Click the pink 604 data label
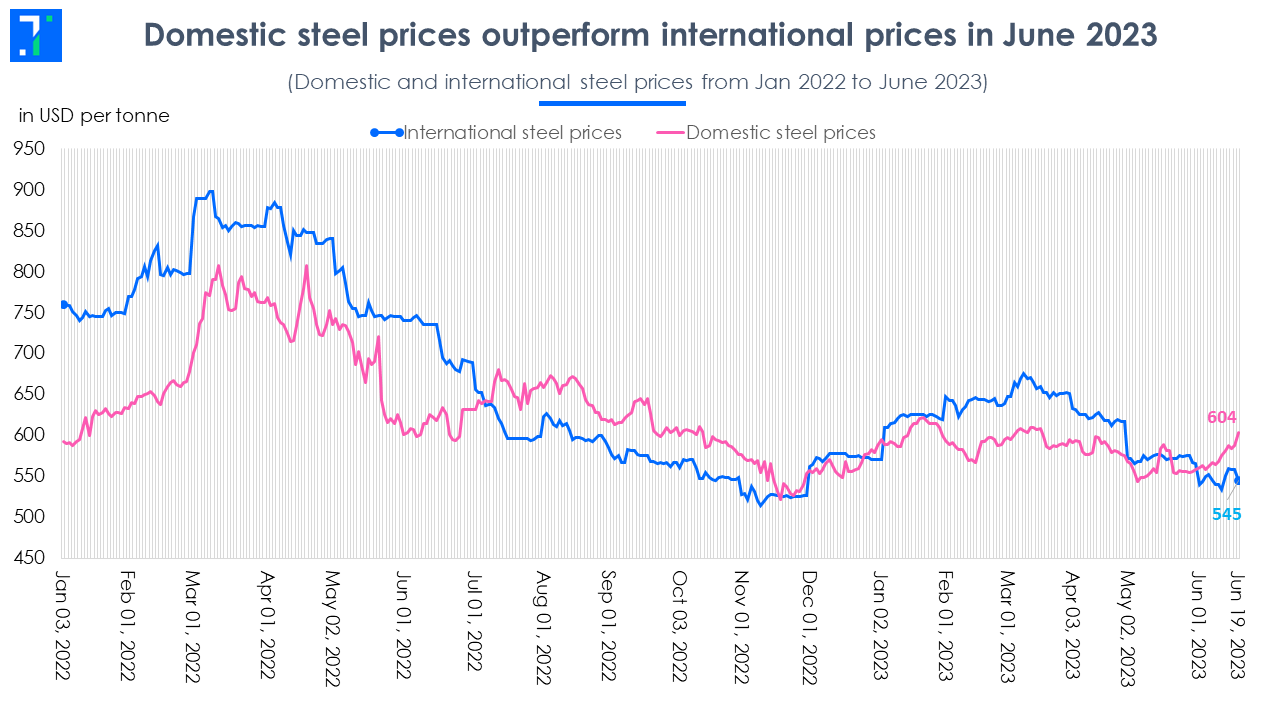This screenshot has height=720, width=1280. coord(1224,417)
